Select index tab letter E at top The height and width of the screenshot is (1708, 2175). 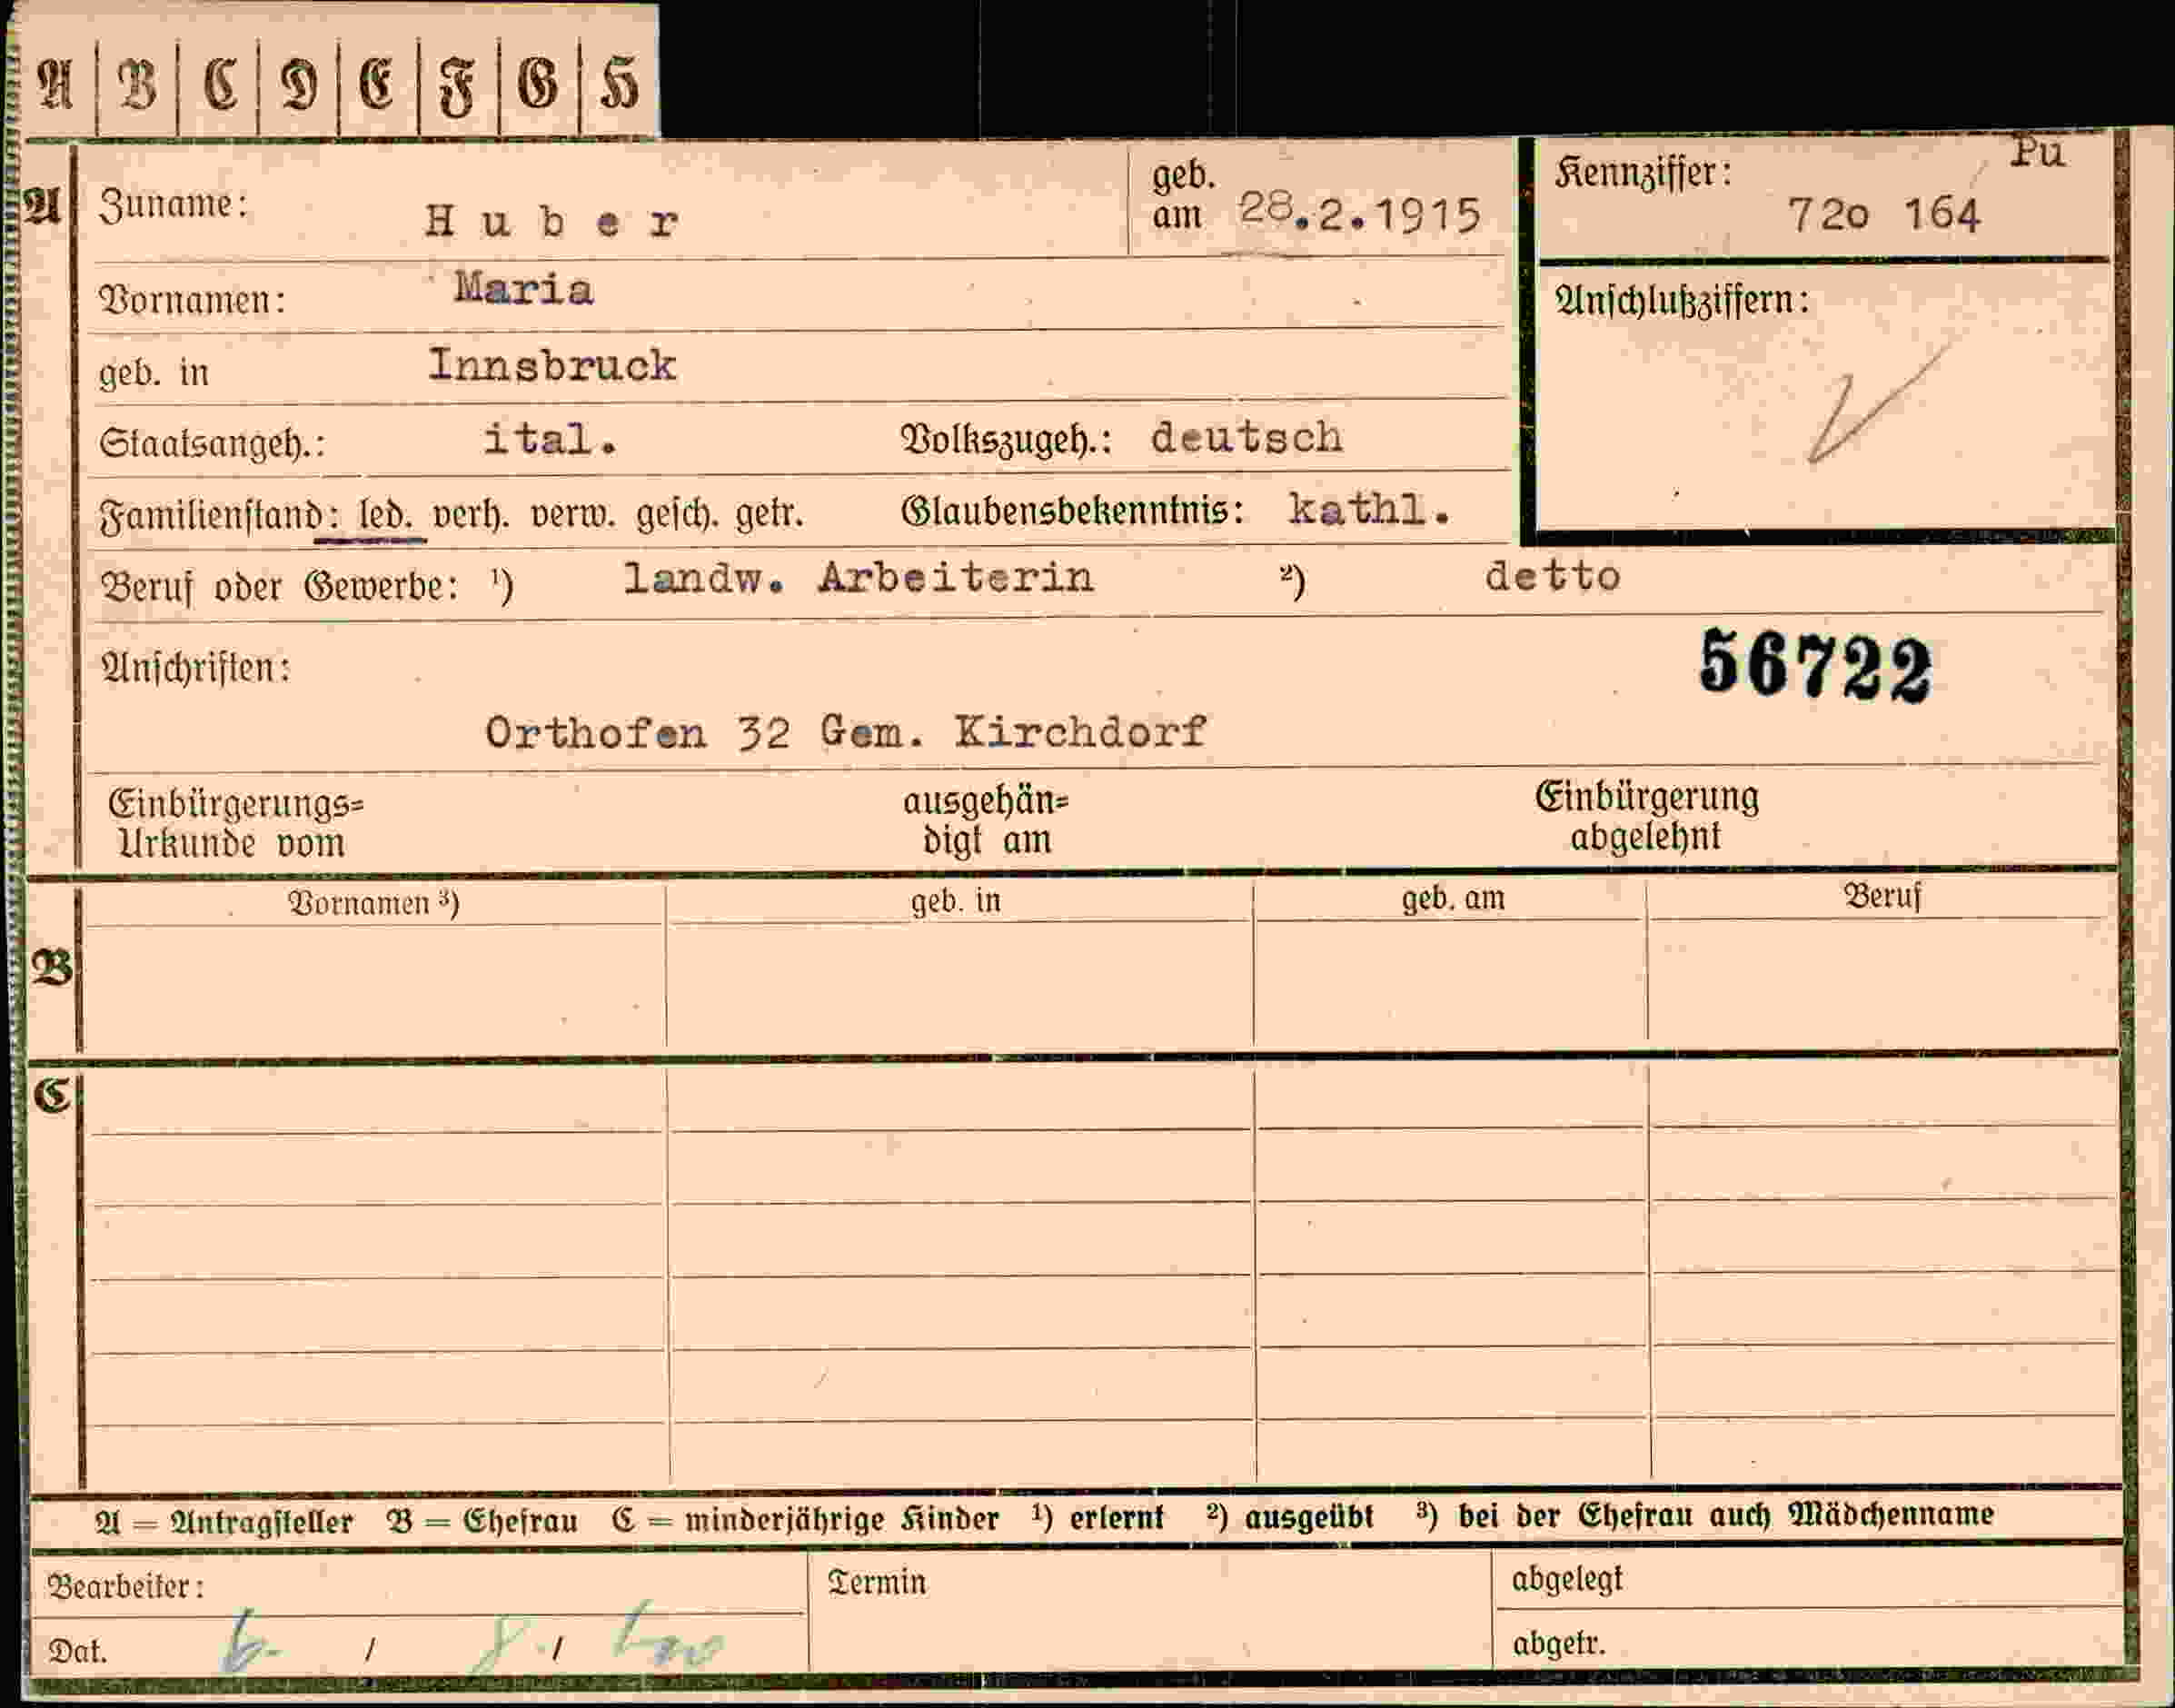pyautogui.click(x=377, y=83)
